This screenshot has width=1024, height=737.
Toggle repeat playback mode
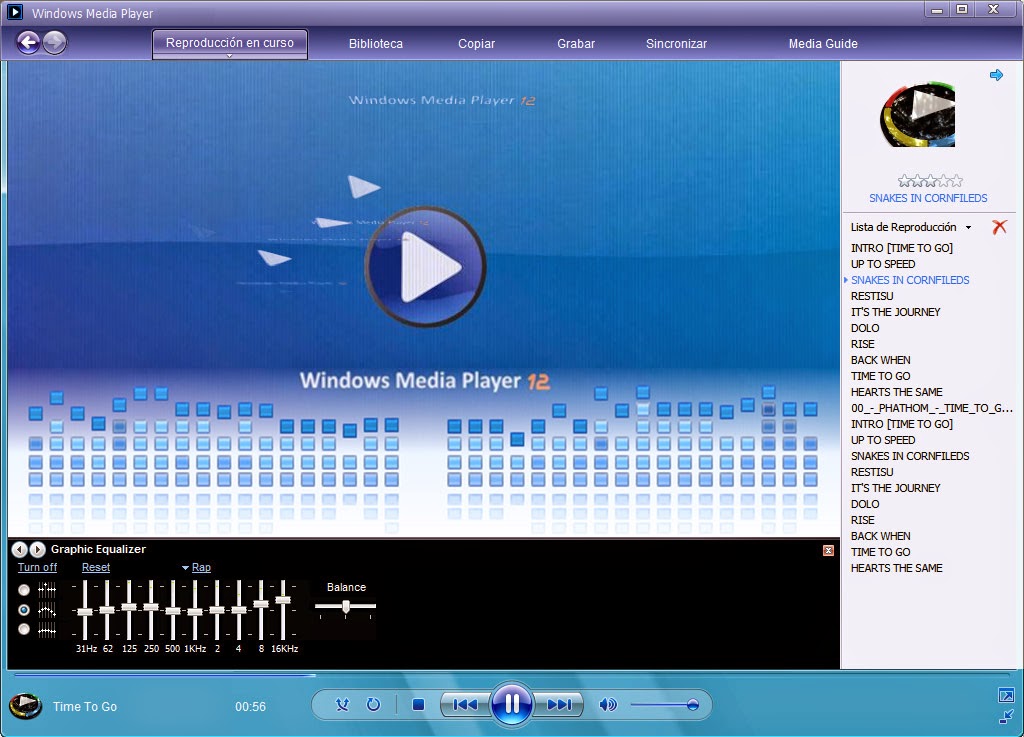pos(374,705)
